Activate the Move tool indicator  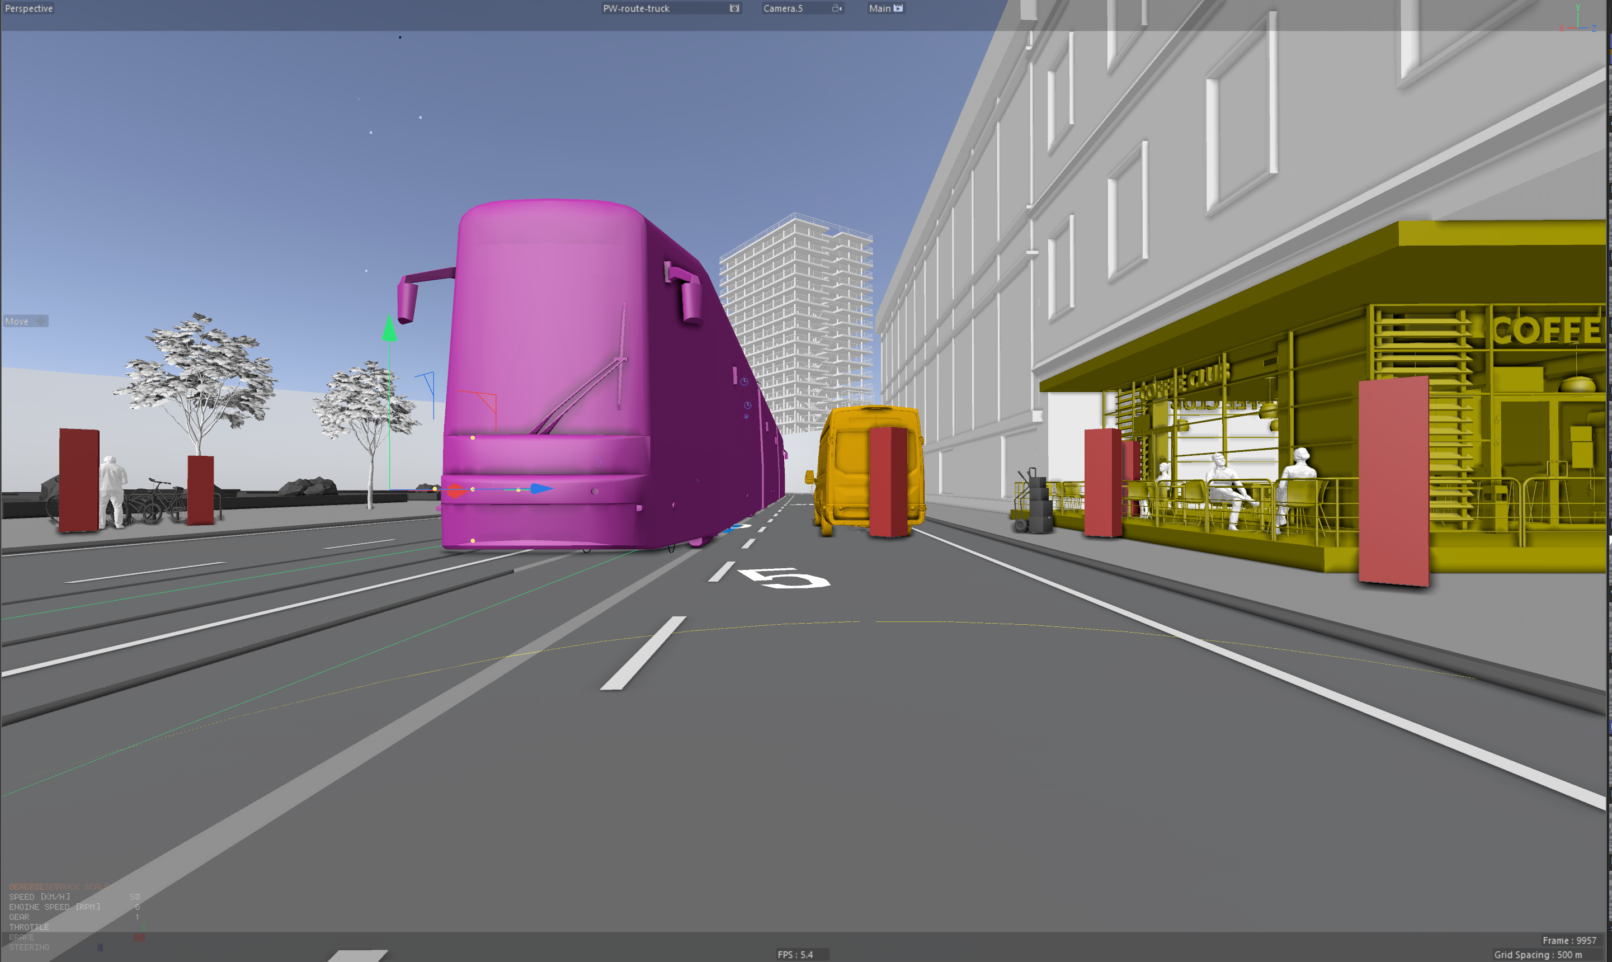[x=25, y=320]
